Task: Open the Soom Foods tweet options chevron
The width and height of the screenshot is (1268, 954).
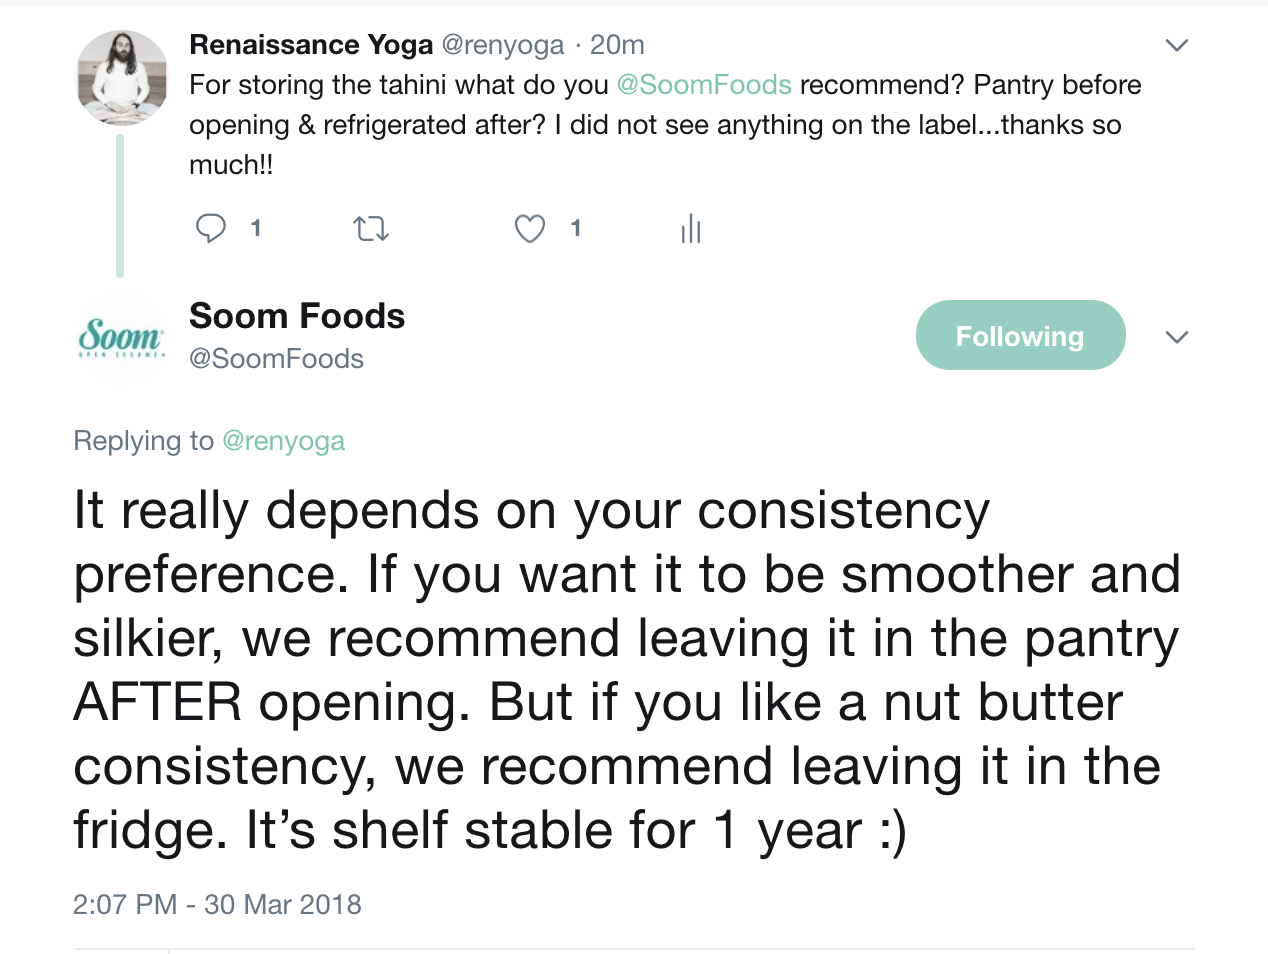Action: coord(1177,337)
